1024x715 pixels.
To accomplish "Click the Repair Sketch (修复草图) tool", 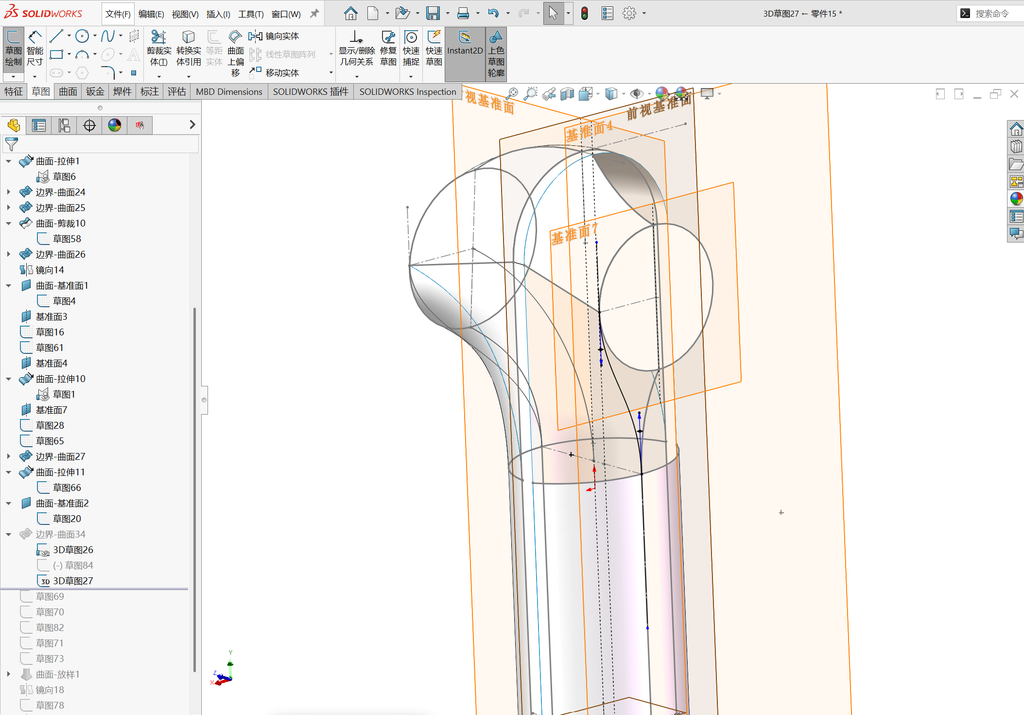I will (x=388, y=48).
